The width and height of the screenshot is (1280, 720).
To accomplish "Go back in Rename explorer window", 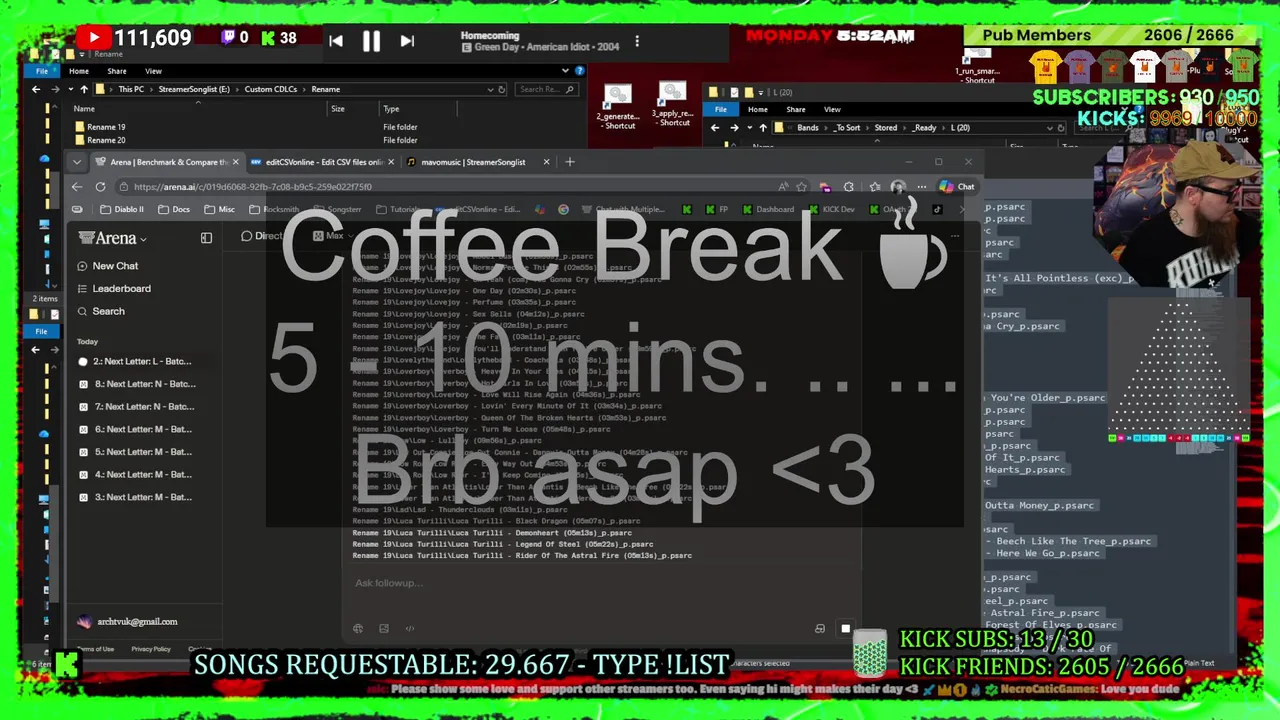I will pyautogui.click(x=37, y=89).
